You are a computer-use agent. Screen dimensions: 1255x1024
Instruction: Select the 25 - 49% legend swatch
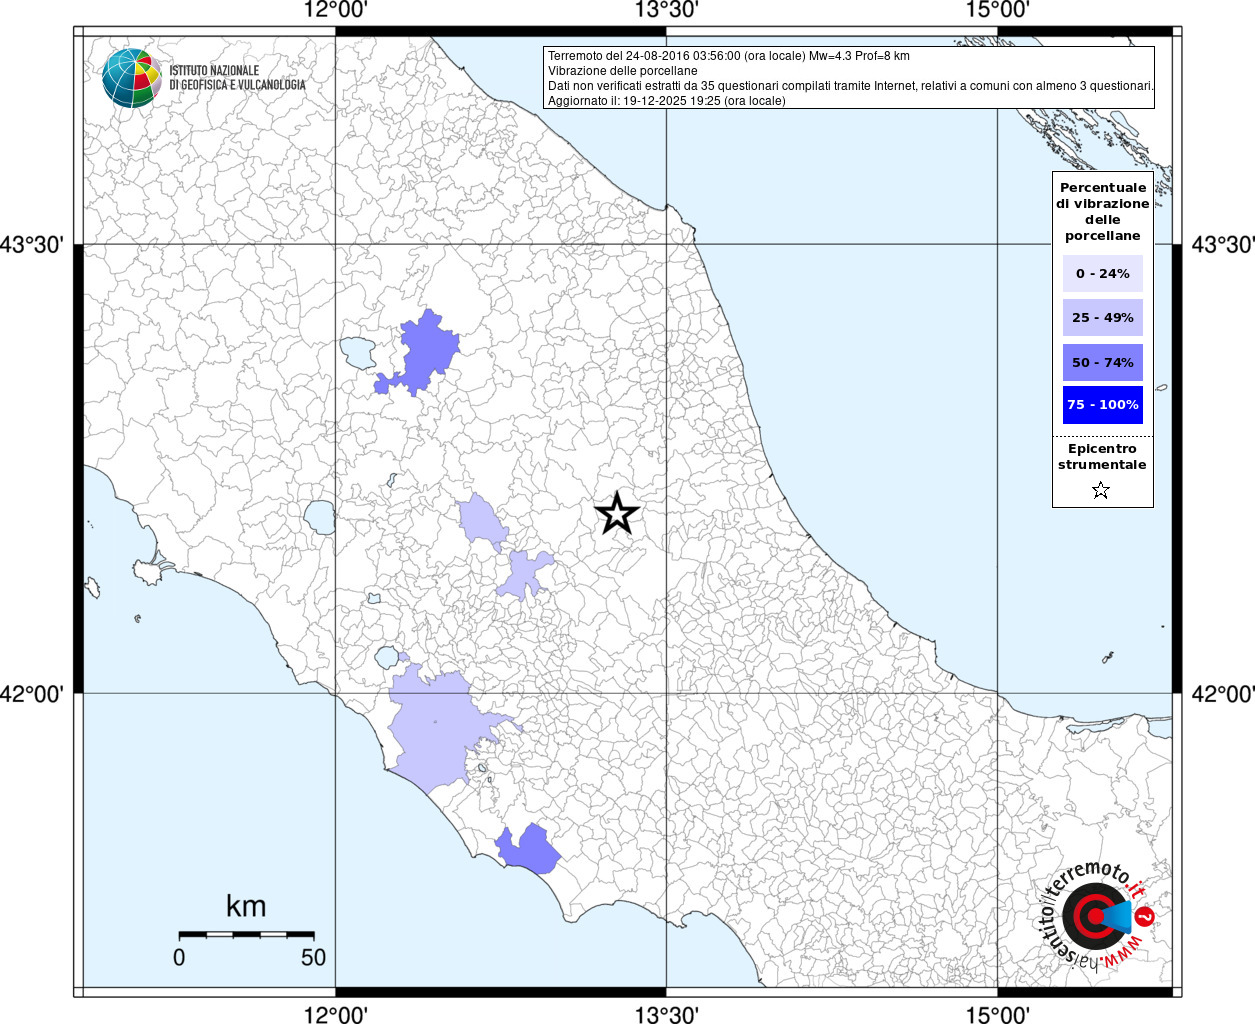[x=1102, y=317]
